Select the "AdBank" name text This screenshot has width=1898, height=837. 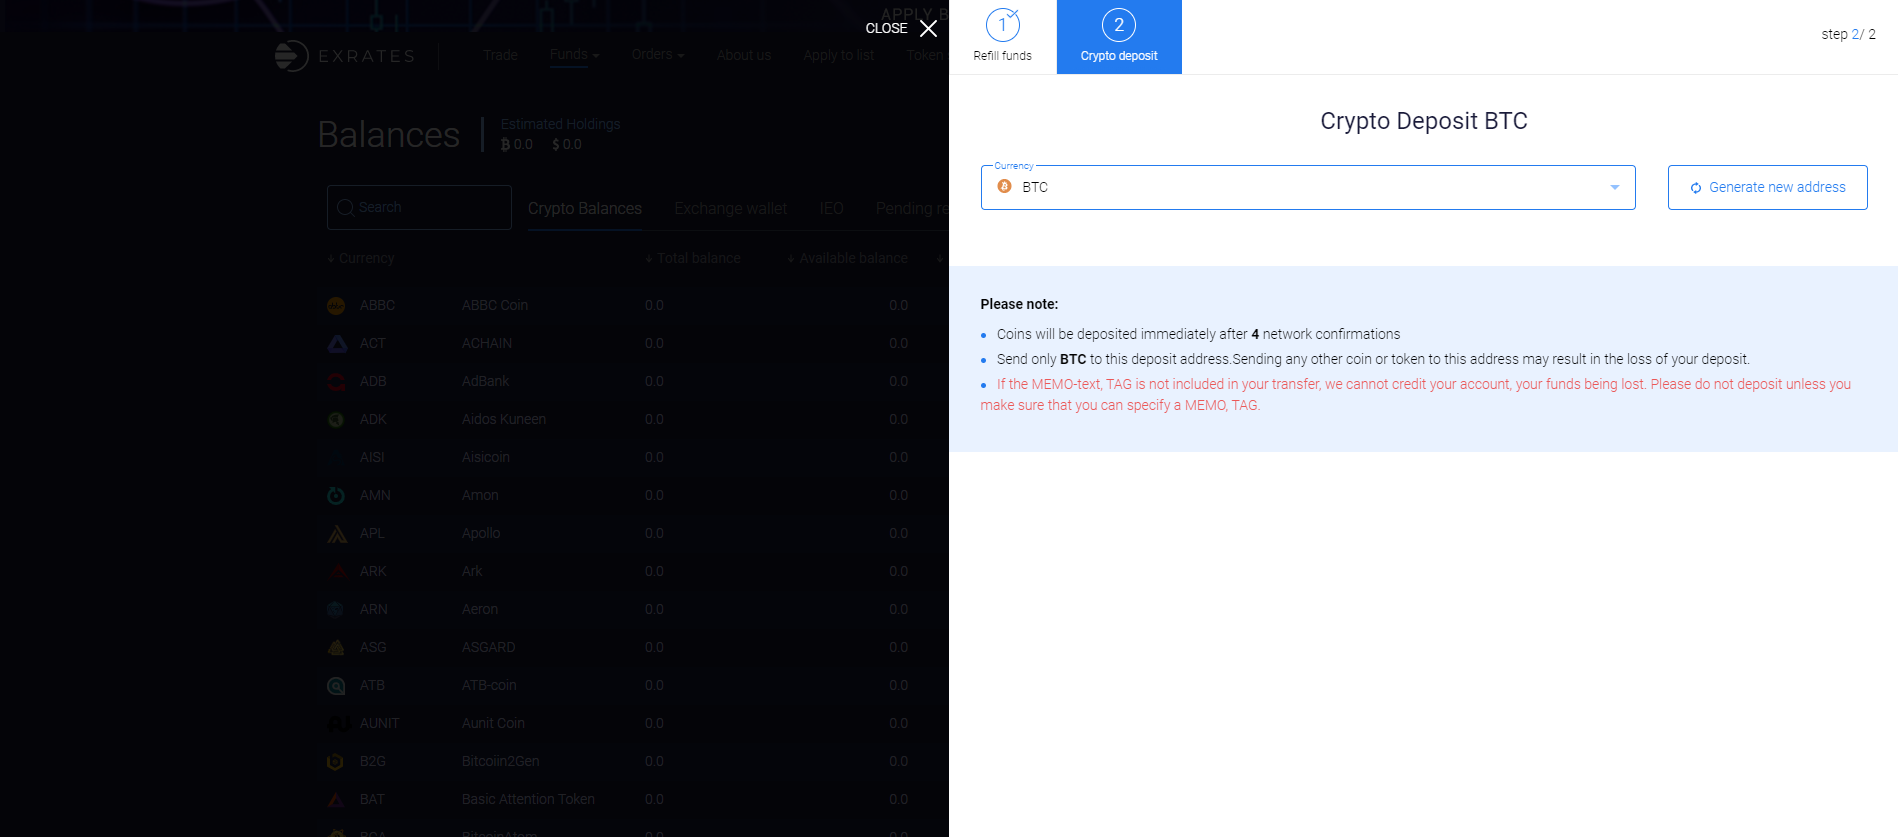485,381
